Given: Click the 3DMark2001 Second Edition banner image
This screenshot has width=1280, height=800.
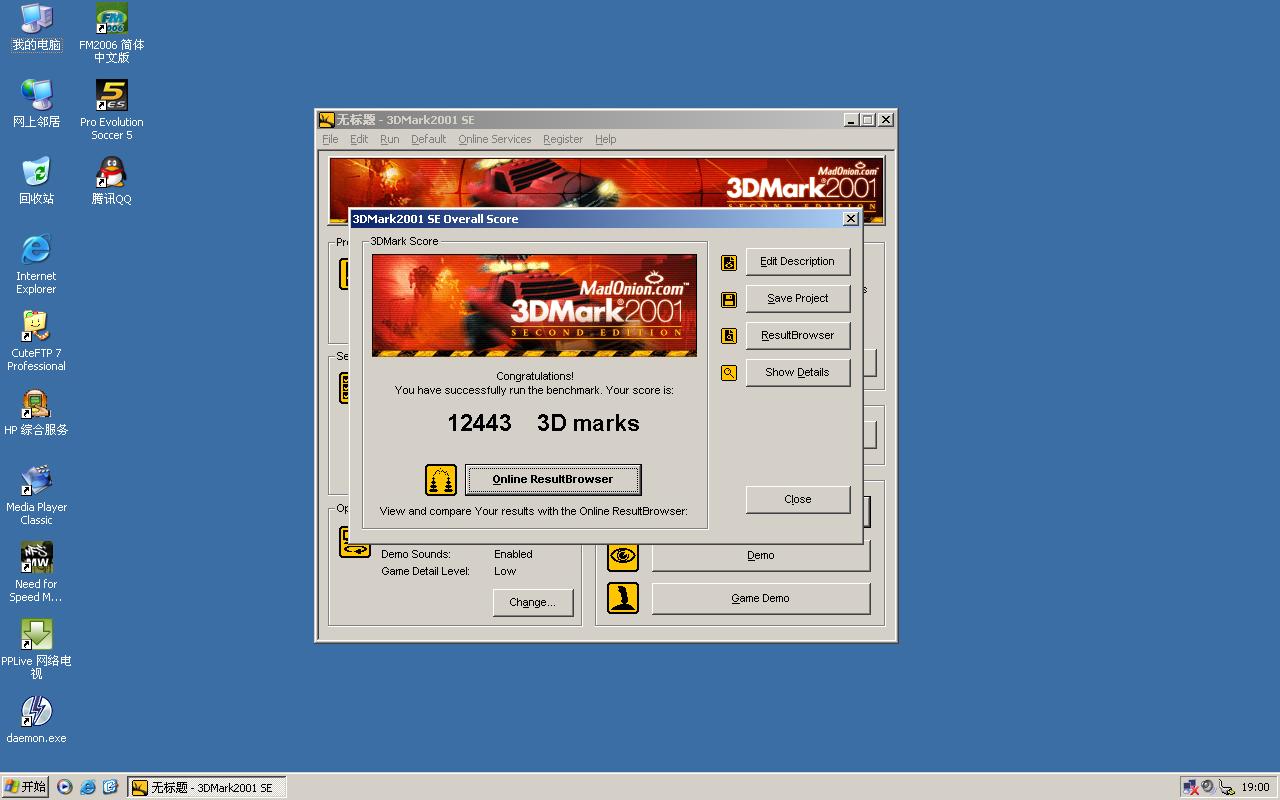Looking at the screenshot, I should (534, 305).
